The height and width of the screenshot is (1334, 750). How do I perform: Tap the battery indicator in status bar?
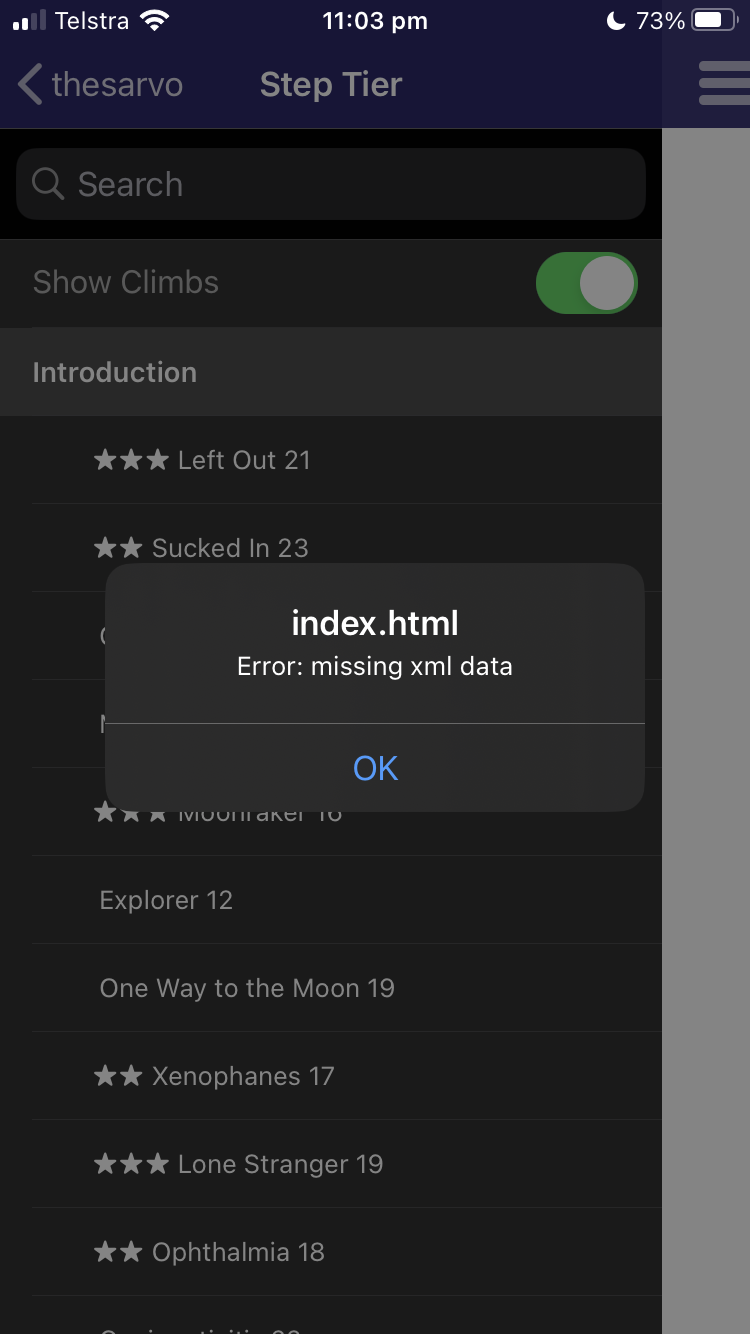coord(714,21)
